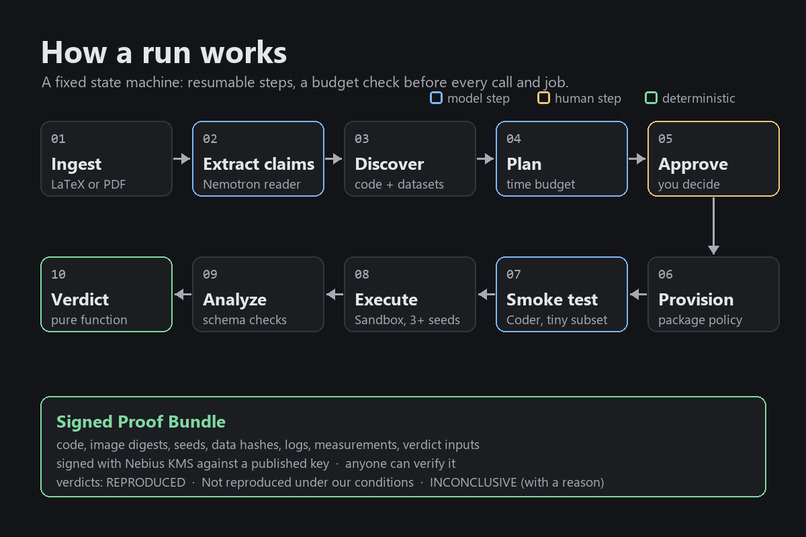
Task: Click the 'LaTeX or PDF' caption
Action: [x=88, y=184]
